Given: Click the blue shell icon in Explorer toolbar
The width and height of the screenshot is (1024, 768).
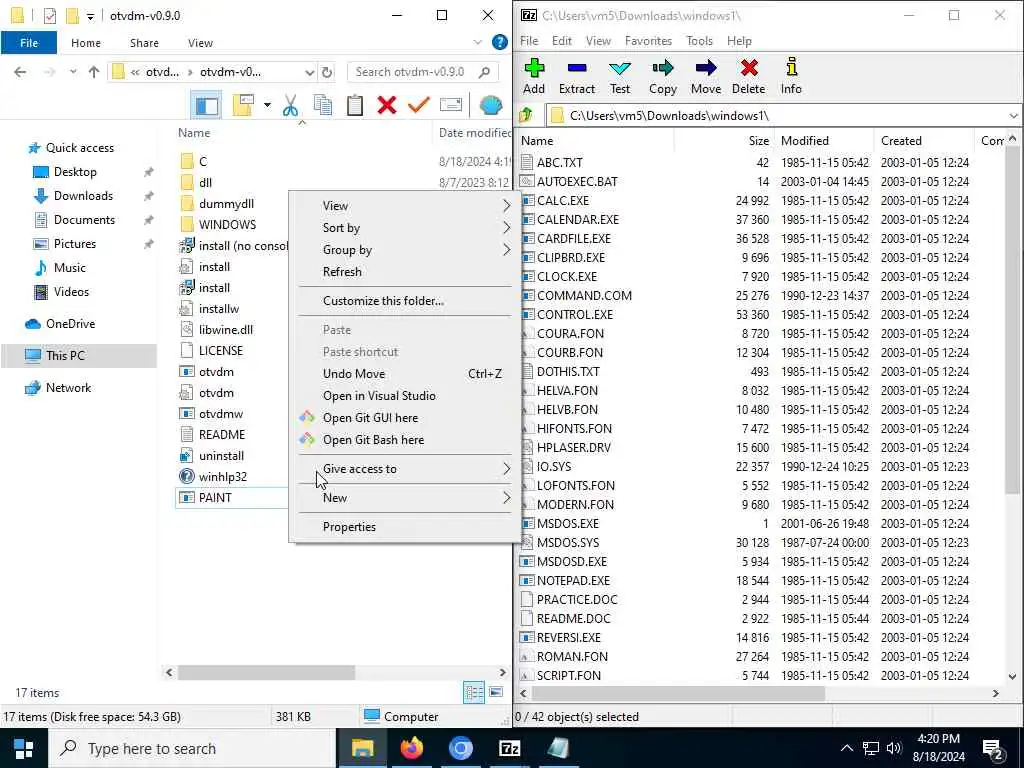Looking at the screenshot, I should (490, 105).
